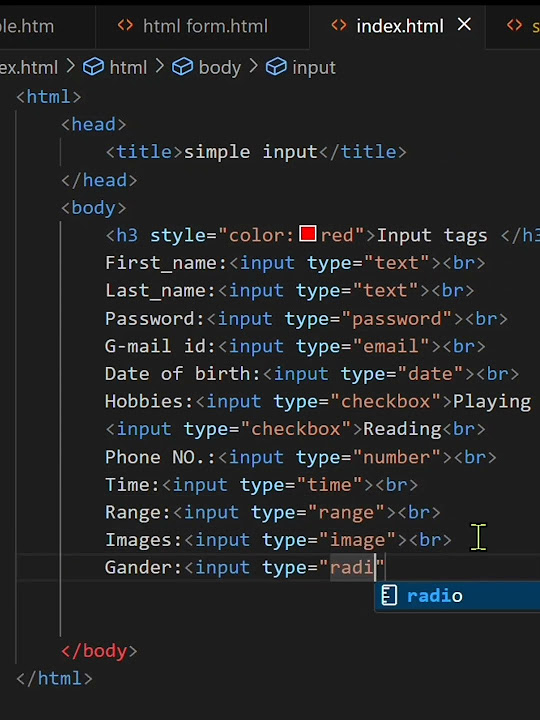The width and height of the screenshot is (540, 720).
Task: Click the opening <body> tag
Action: [94, 208]
